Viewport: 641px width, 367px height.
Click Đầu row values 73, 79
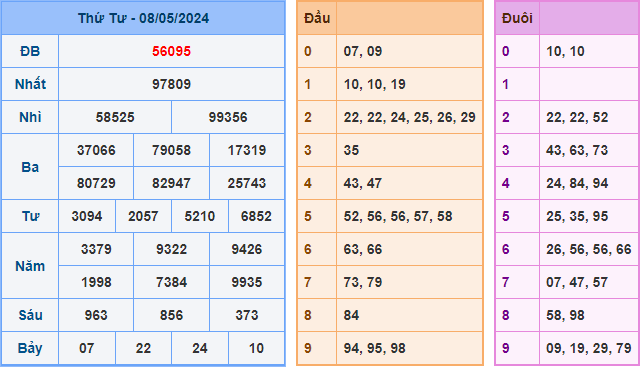point(363,282)
